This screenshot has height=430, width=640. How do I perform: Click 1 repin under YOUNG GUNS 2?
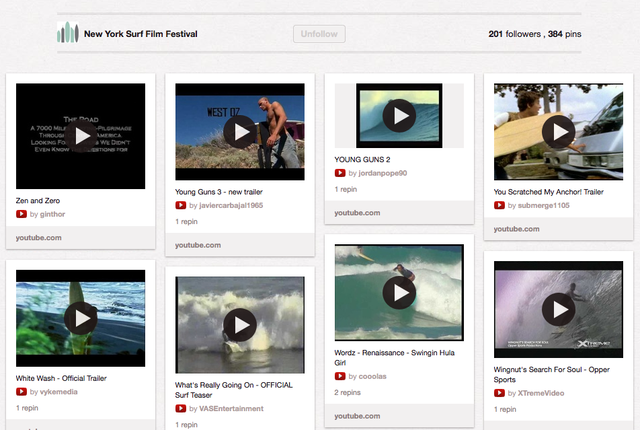click(x=346, y=189)
